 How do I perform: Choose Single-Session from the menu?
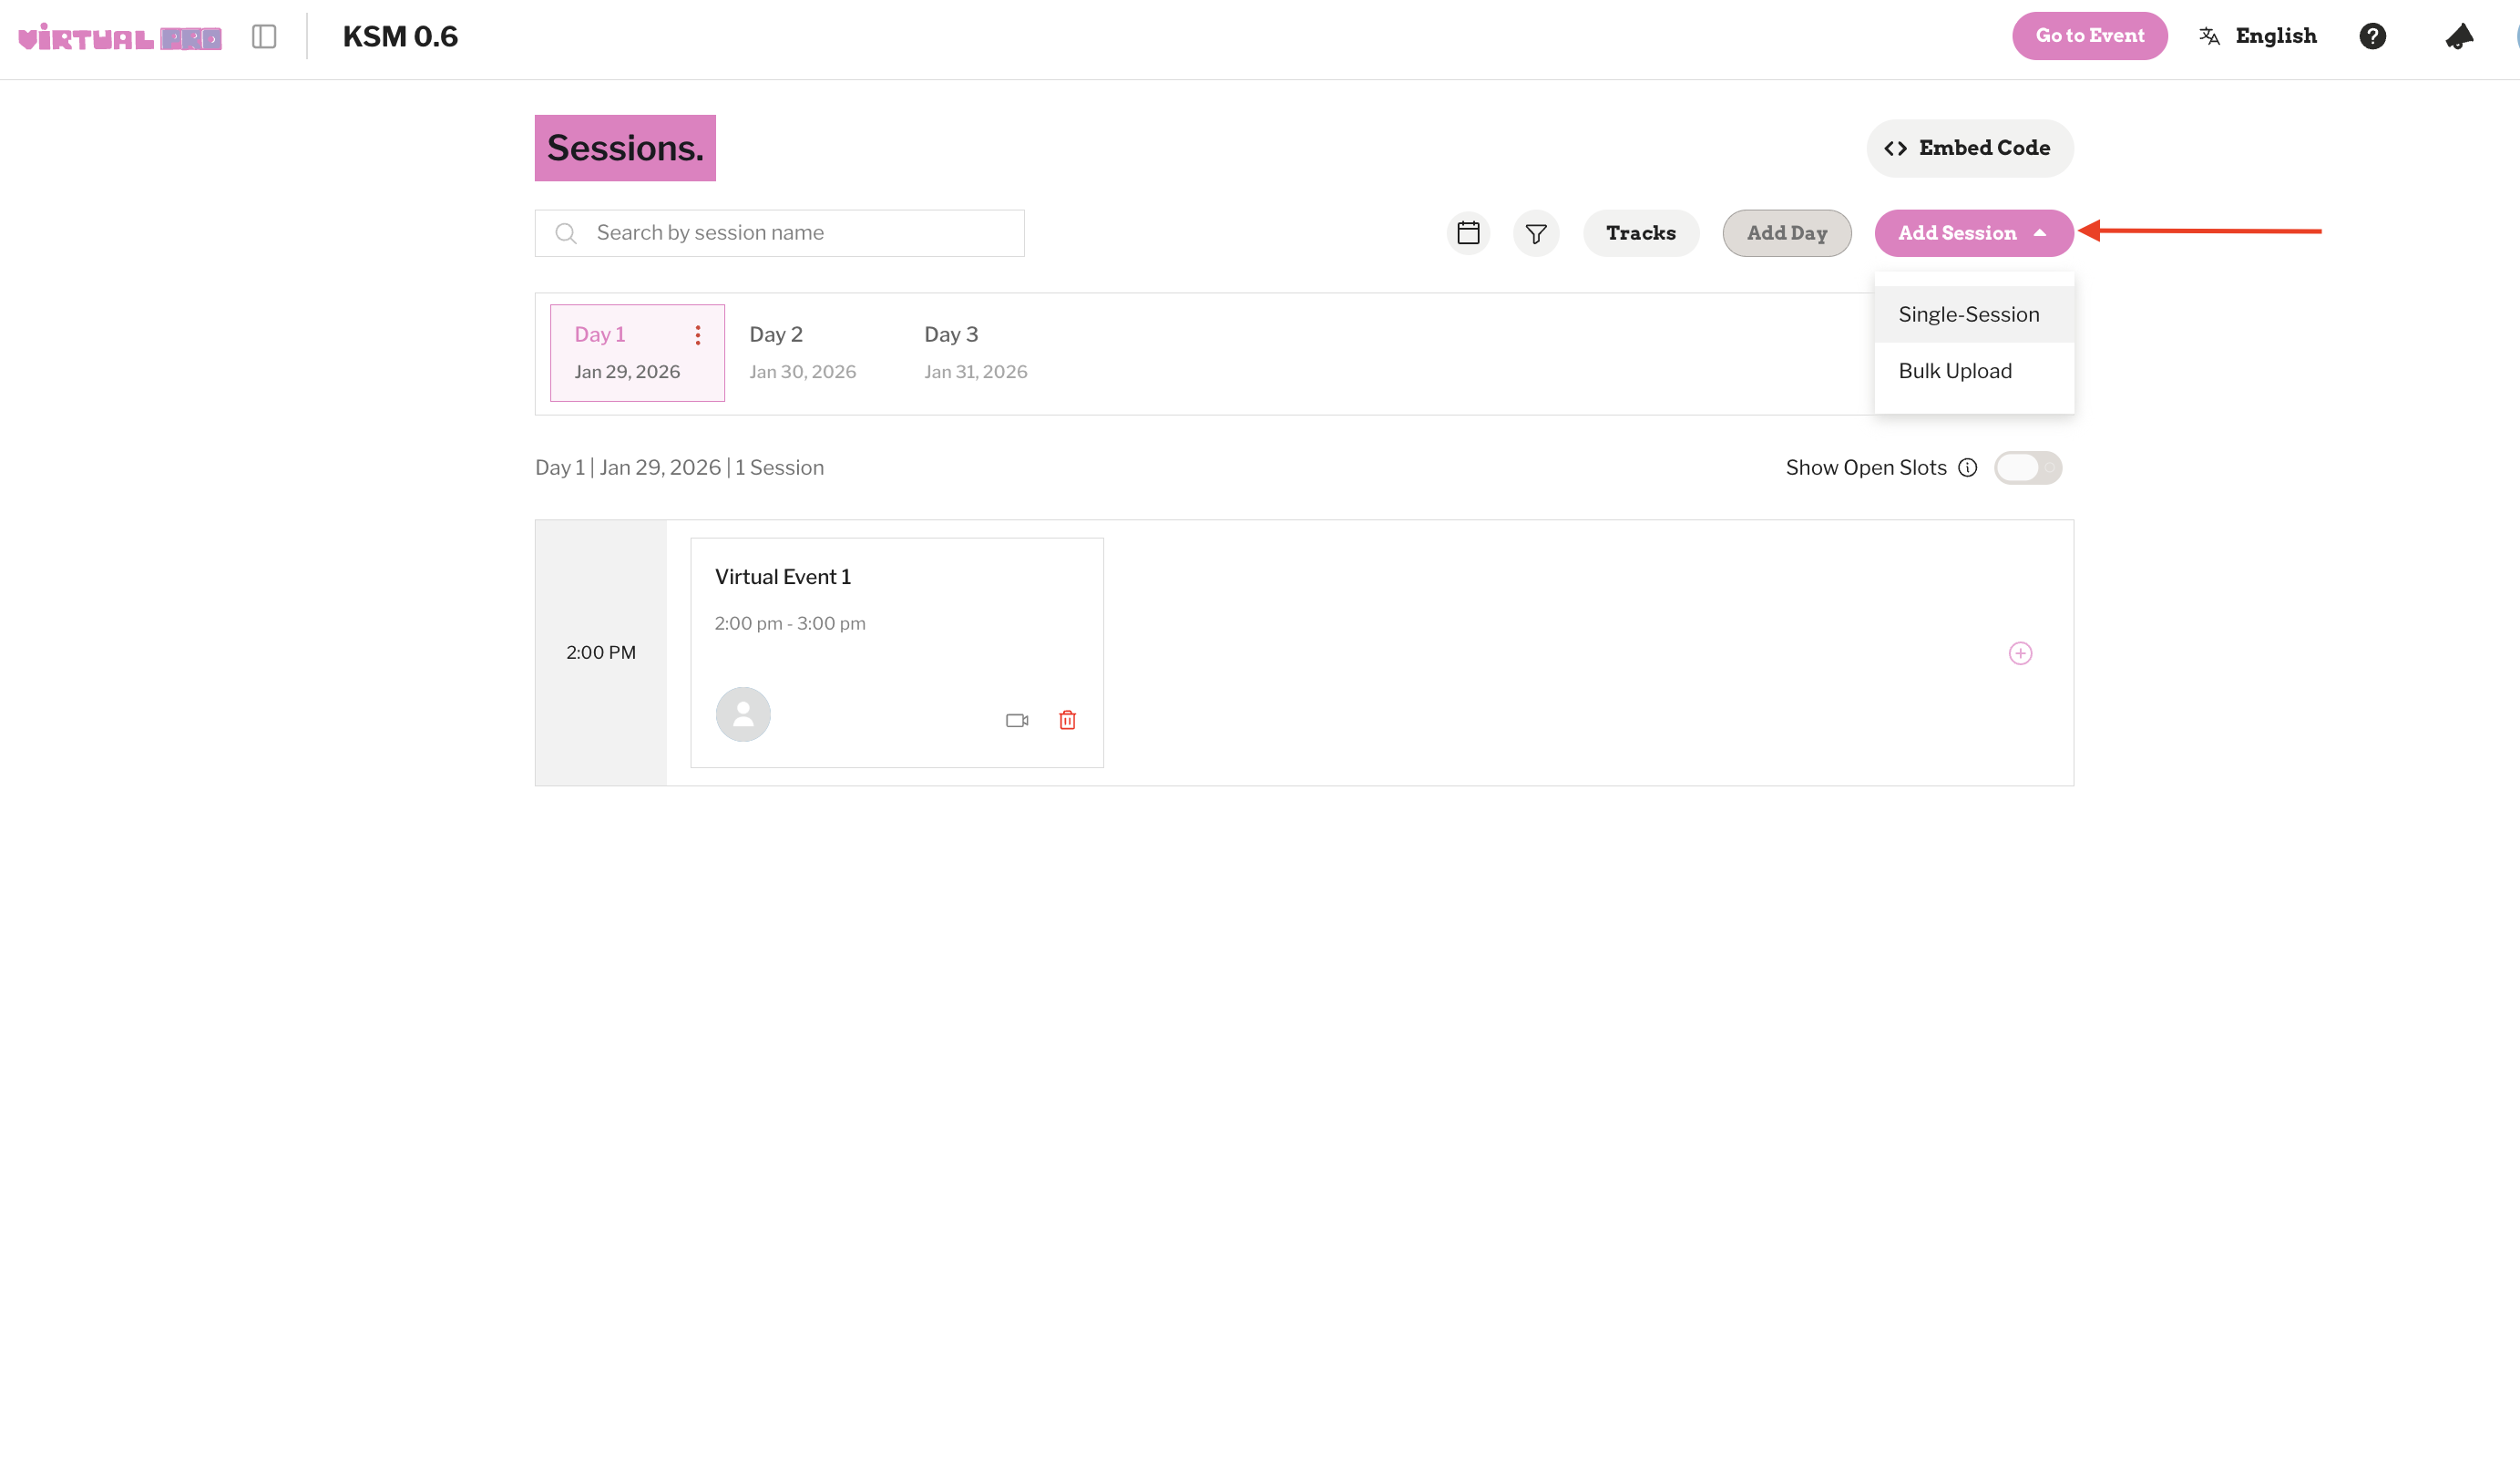tap(1973, 314)
